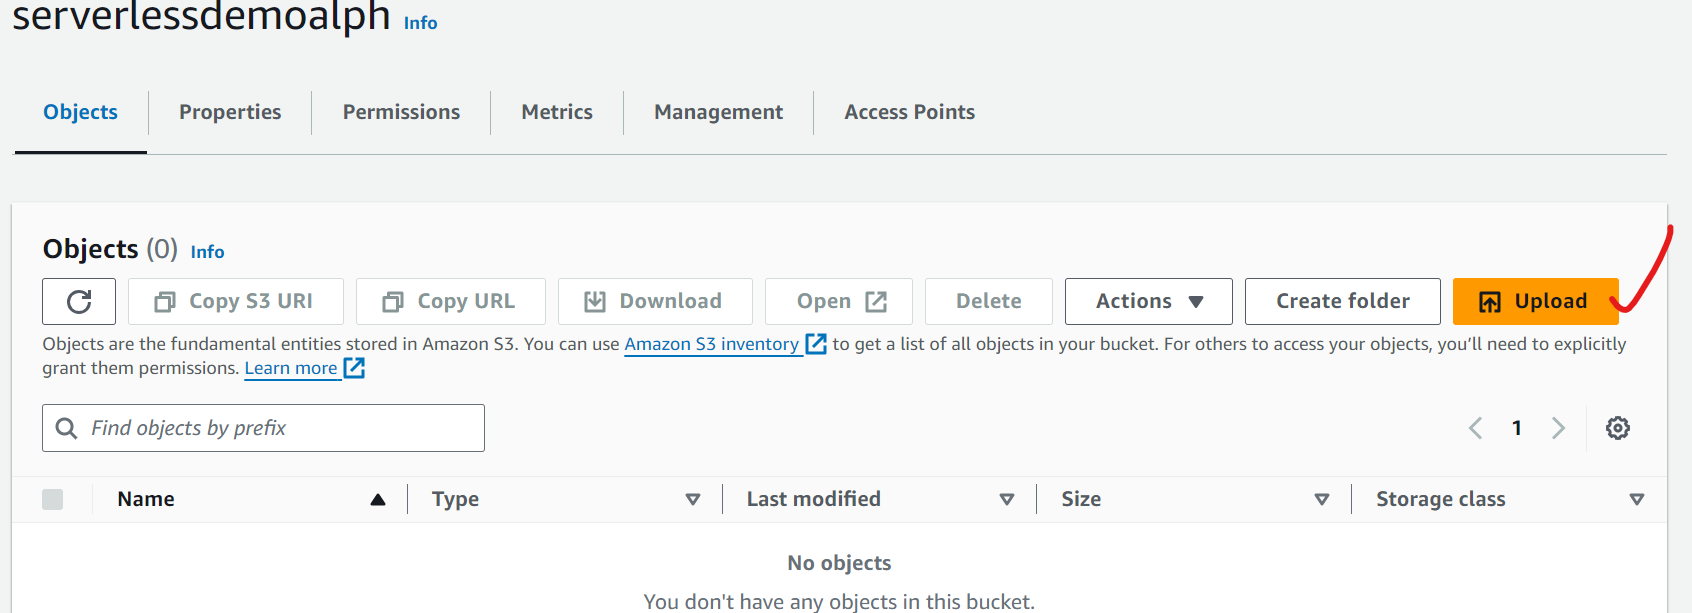Sort objects by Name ascending arrow
This screenshot has width=1692, height=613.
378,499
